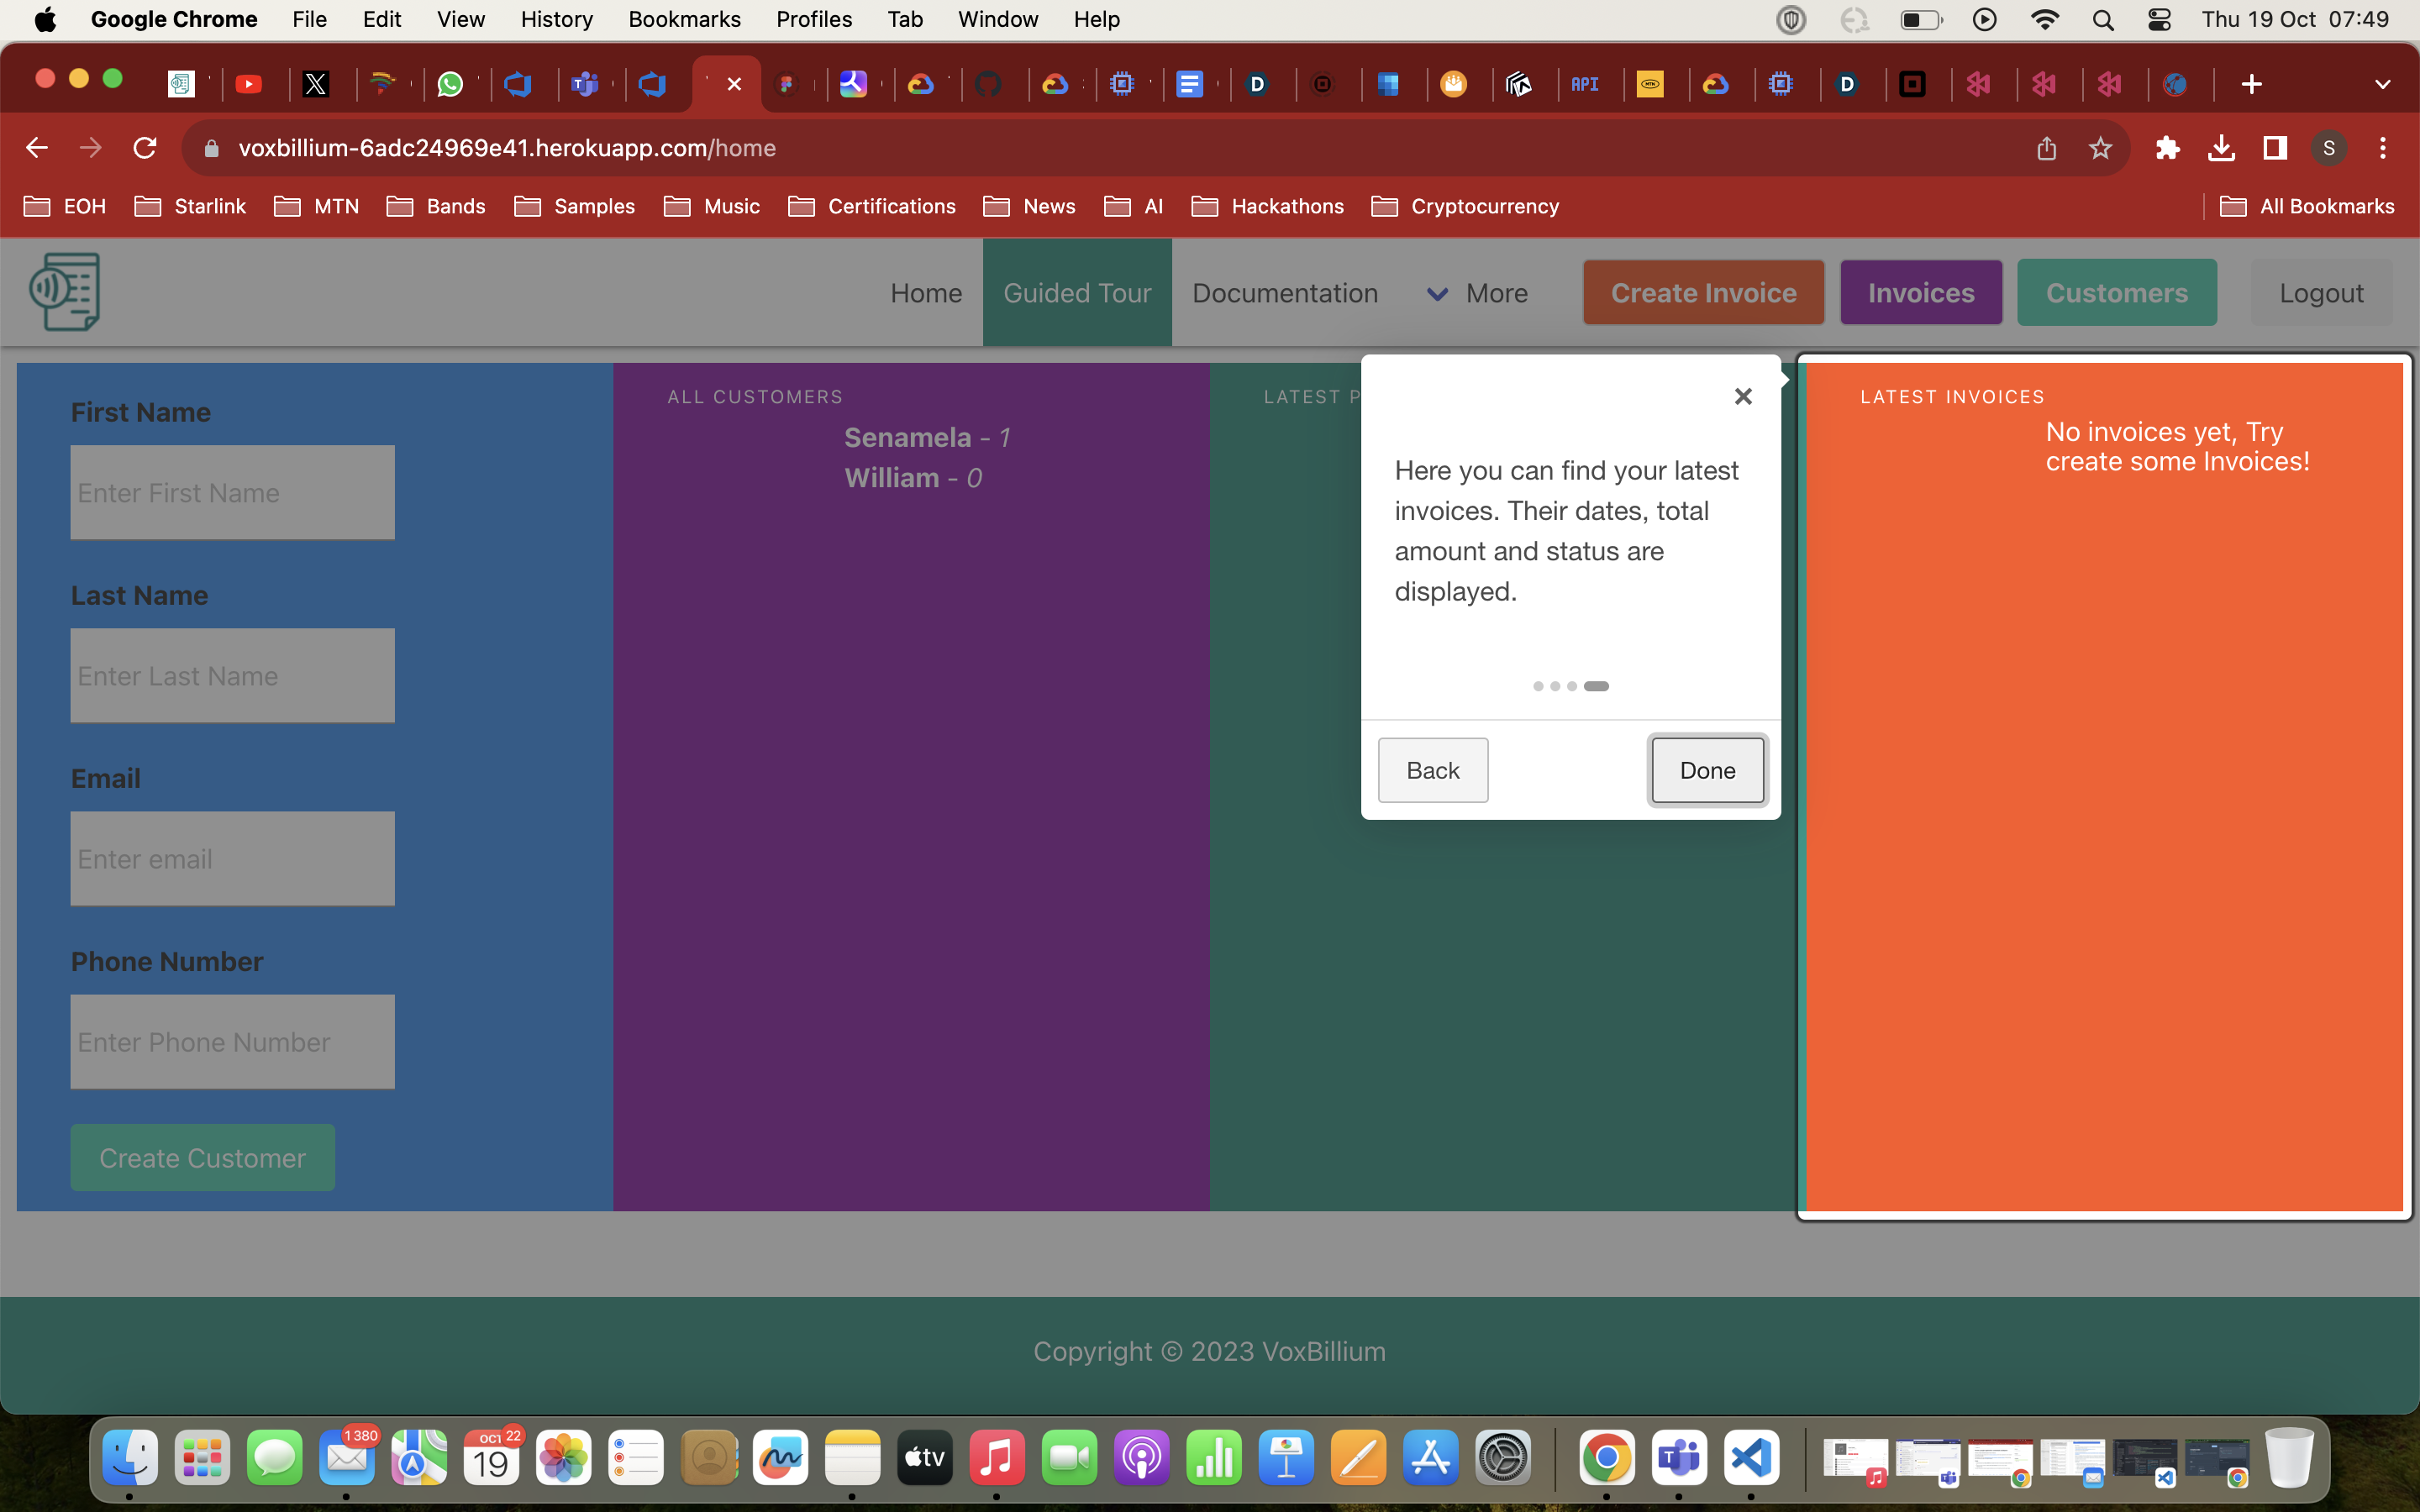Bookmark this page with star icon

tap(2100, 148)
